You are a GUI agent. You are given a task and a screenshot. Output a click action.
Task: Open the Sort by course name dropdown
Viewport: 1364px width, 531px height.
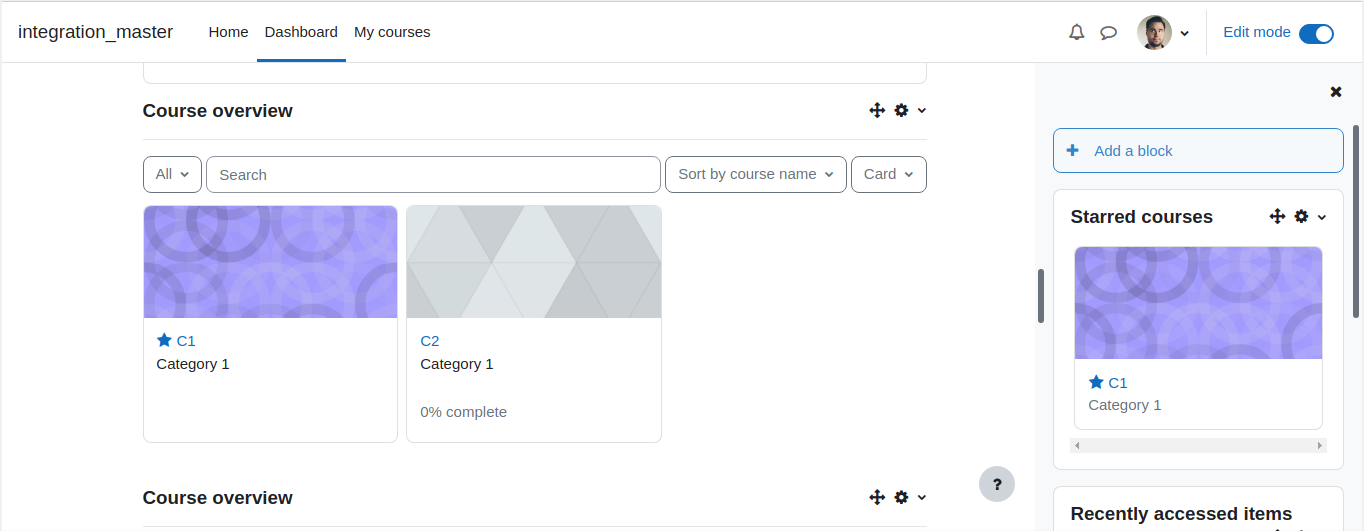(756, 174)
